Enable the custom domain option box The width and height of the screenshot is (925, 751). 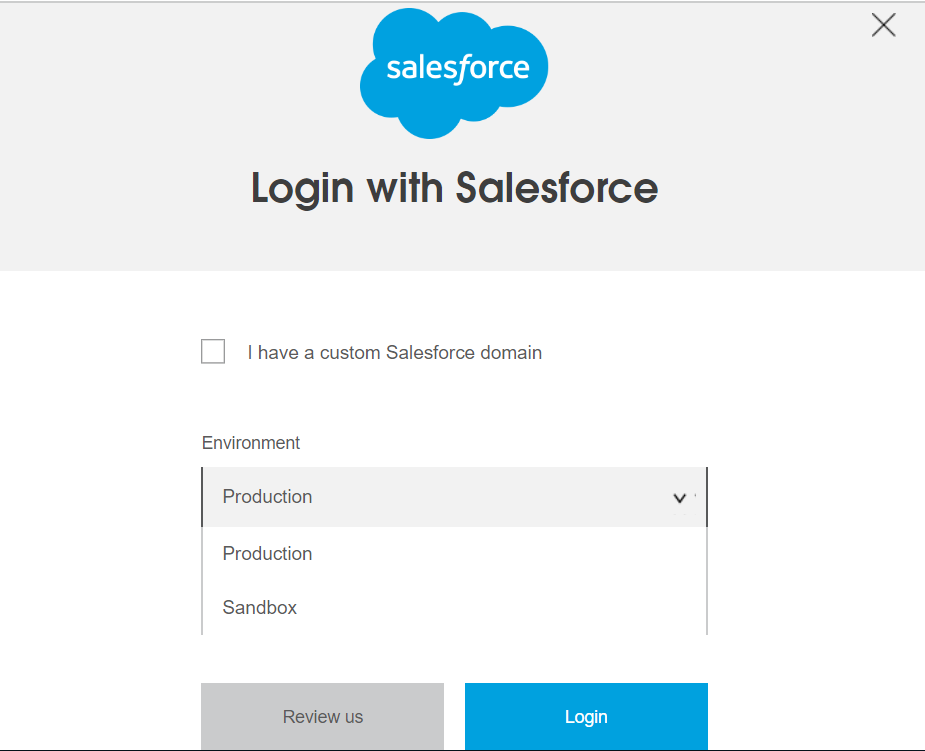pos(213,352)
